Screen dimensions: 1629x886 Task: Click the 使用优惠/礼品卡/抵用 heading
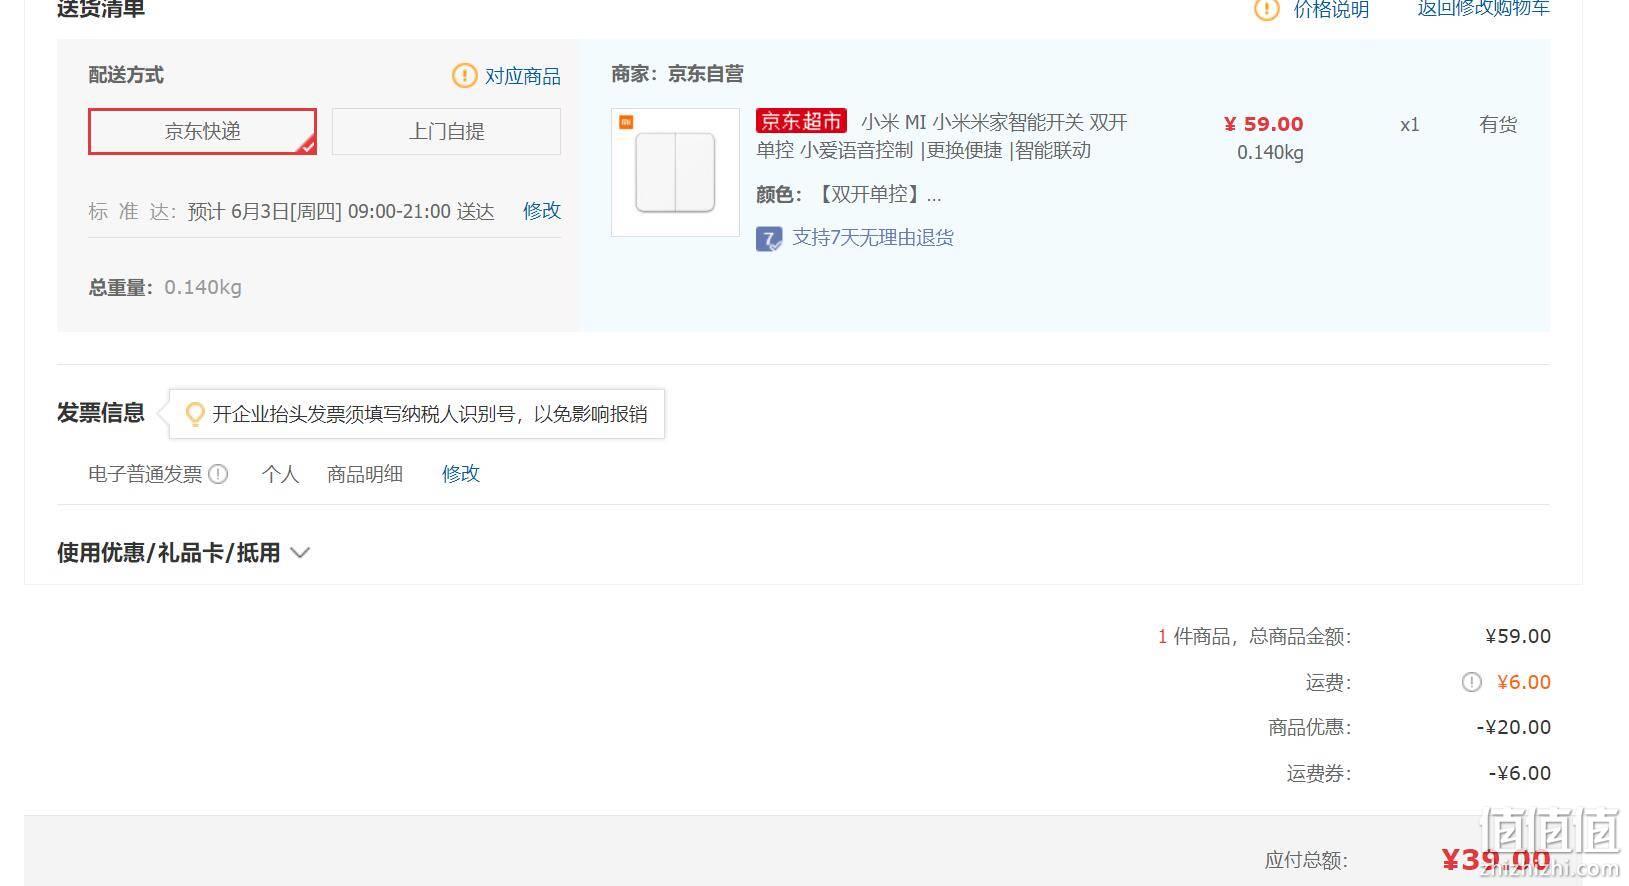(168, 553)
